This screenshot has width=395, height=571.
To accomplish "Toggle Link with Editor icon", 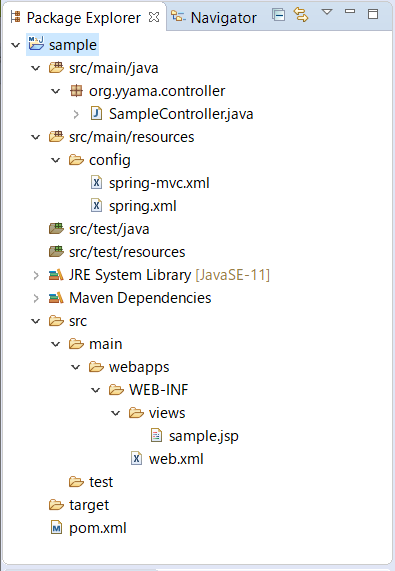I will 301,15.
